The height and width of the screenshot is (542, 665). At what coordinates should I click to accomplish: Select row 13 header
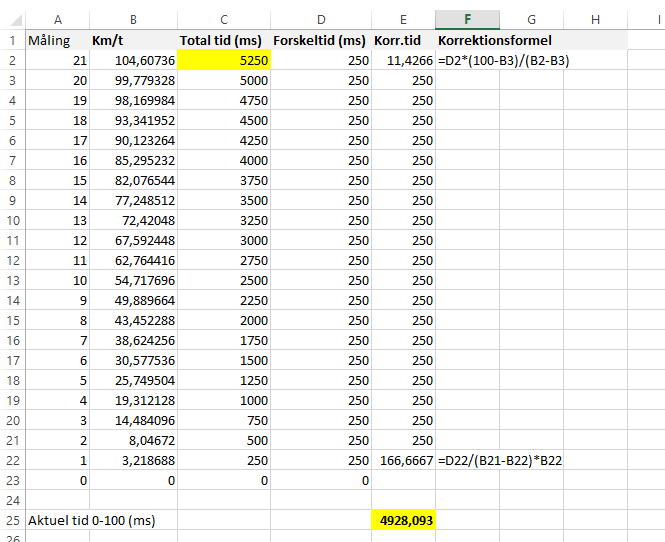[x=13, y=280]
